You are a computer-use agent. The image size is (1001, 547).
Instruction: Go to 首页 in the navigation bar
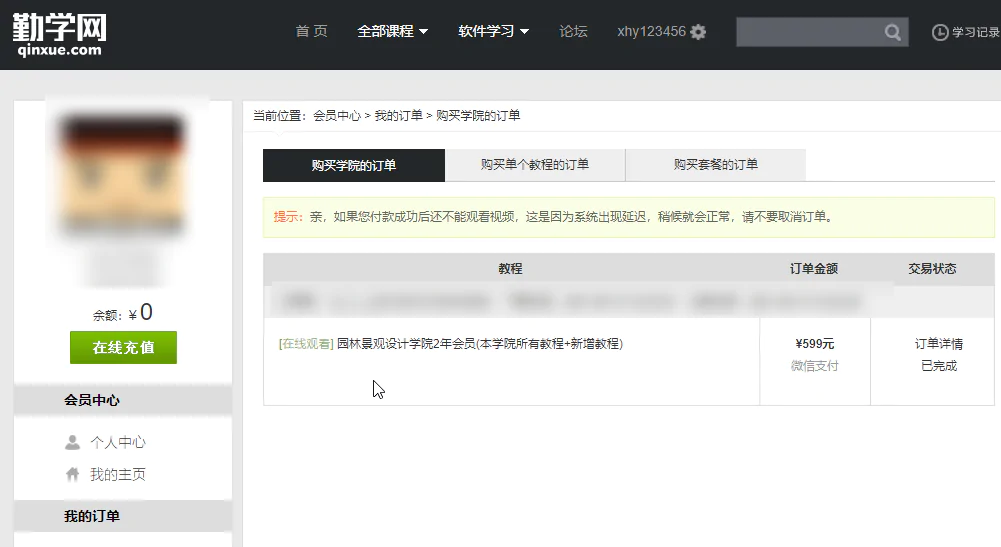pyautogui.click(x=312, y=31)
